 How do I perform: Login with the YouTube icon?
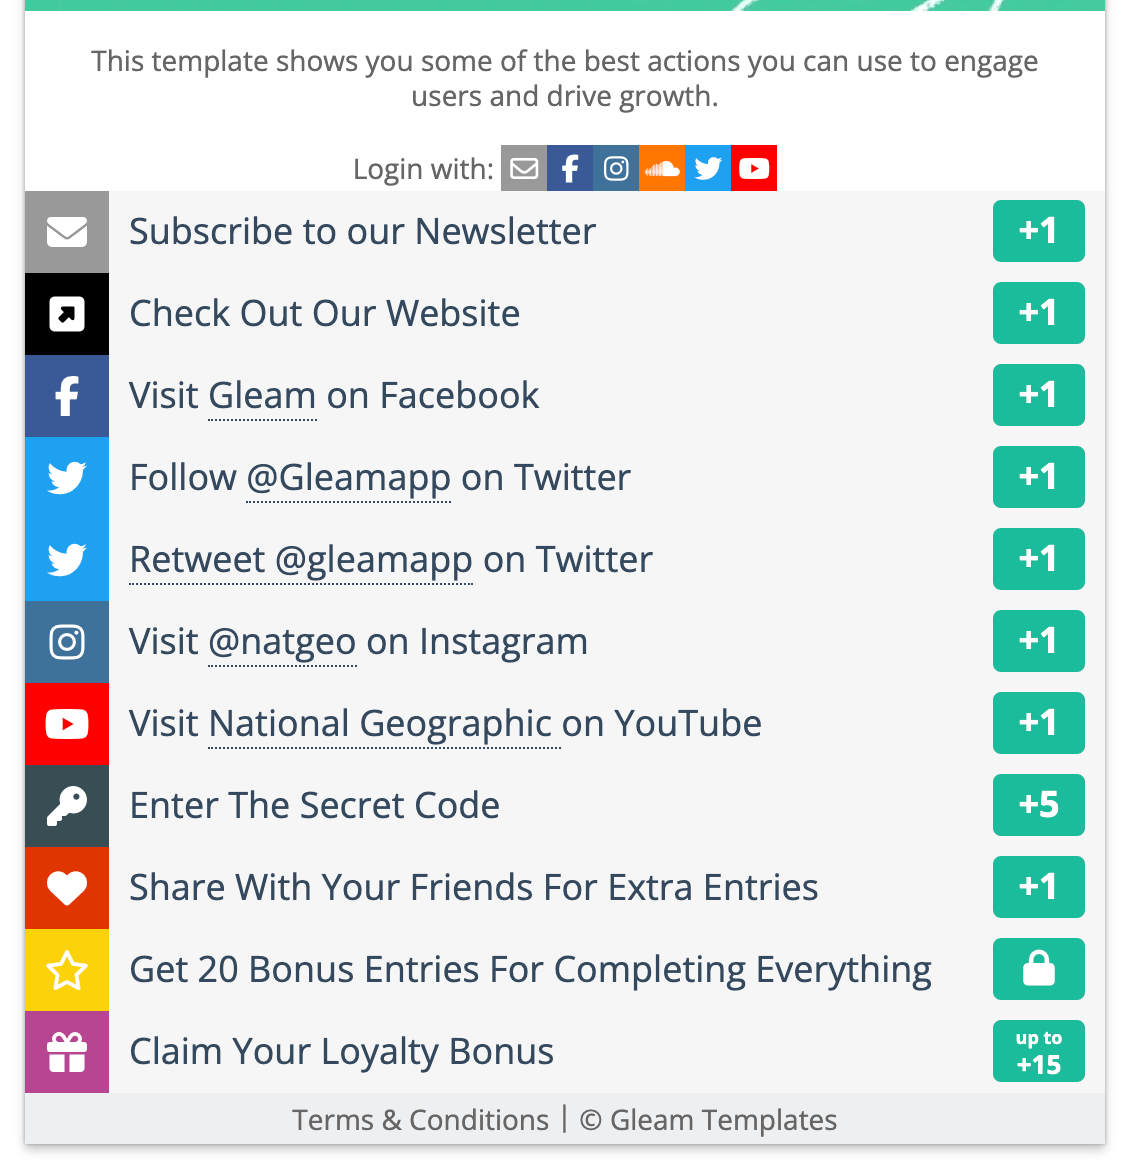tap(754, 168)
